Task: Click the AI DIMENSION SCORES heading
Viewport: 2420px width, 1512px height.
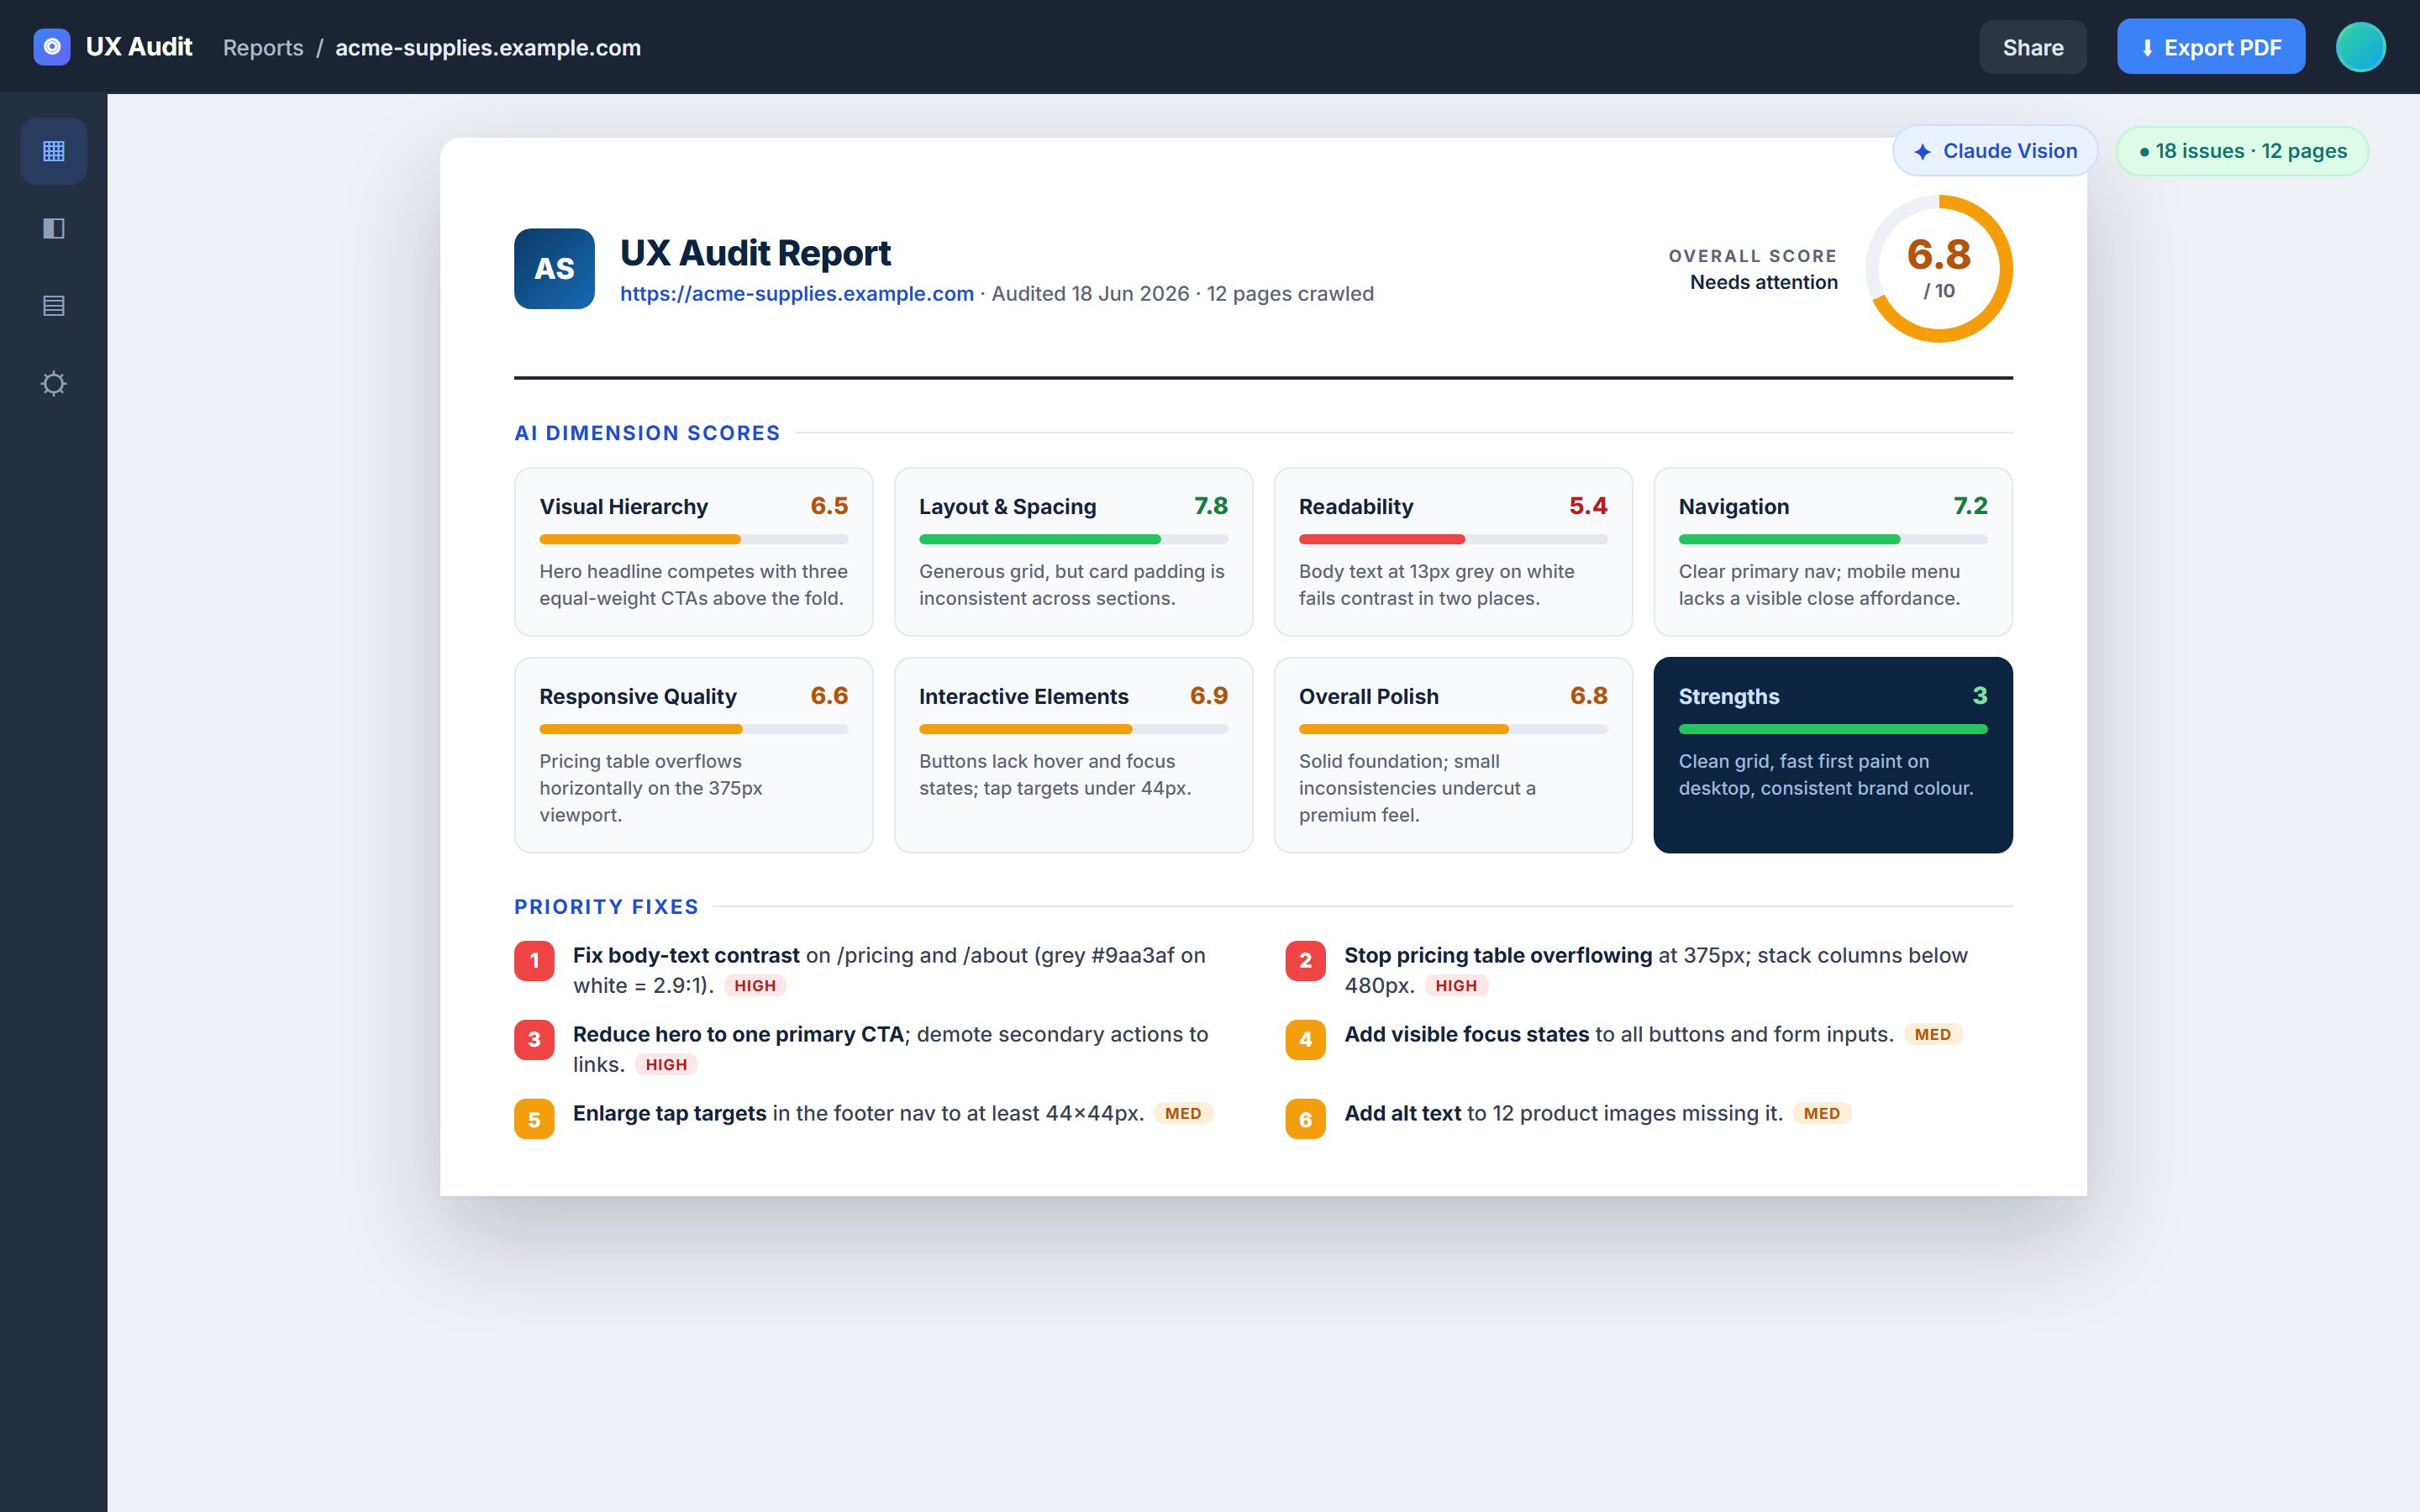Action: pyautogui.click(x=647, y=433)
